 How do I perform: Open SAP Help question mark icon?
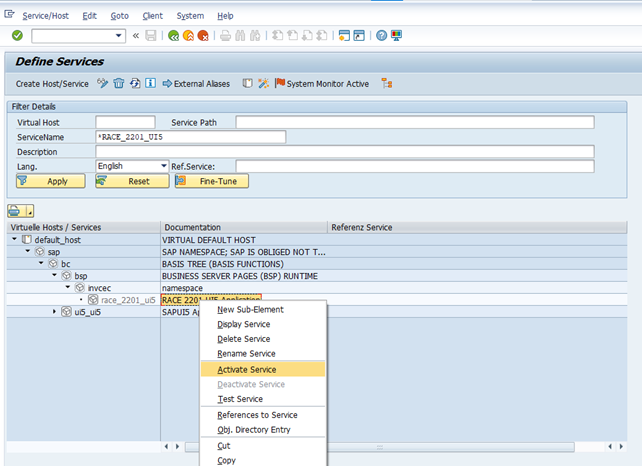(x=381, y=36)
